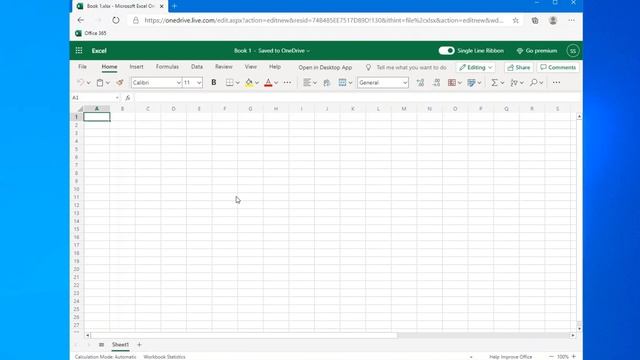The width and height of the screenshot is (640, 360).
Task: Click the Sort and Filter icon
Action: coord(514,82)
